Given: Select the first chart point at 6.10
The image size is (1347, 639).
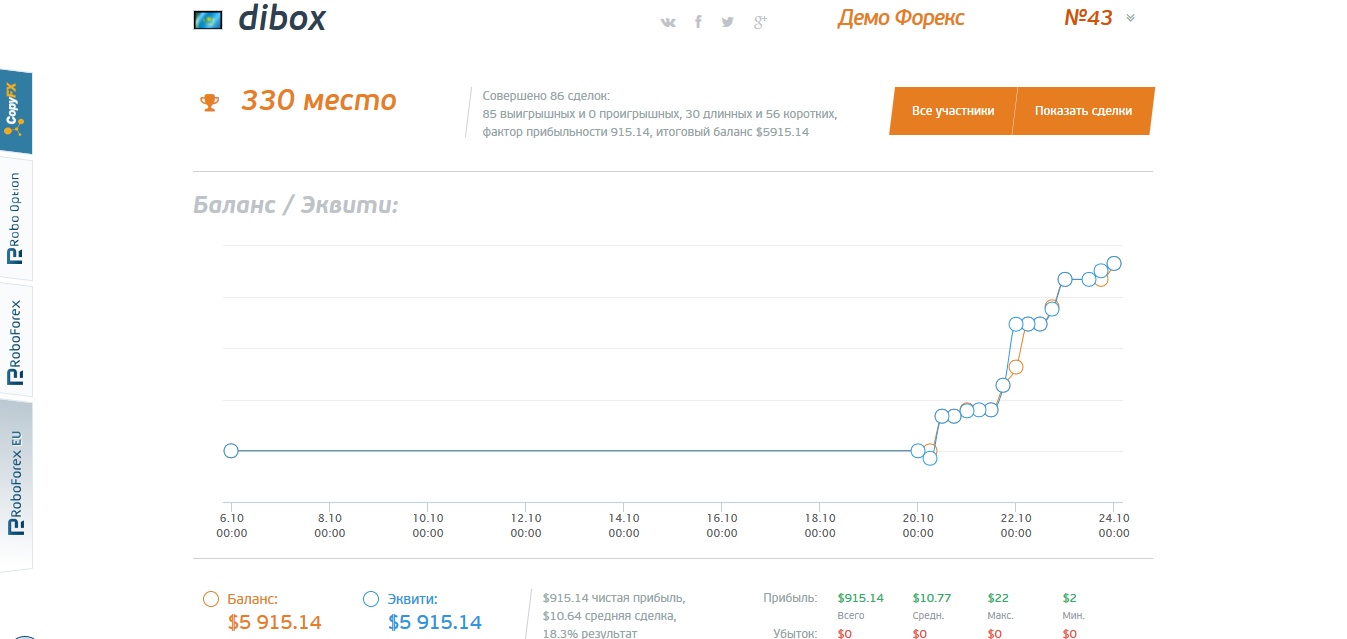Looking at the screenshot, I should coord(231,451).
